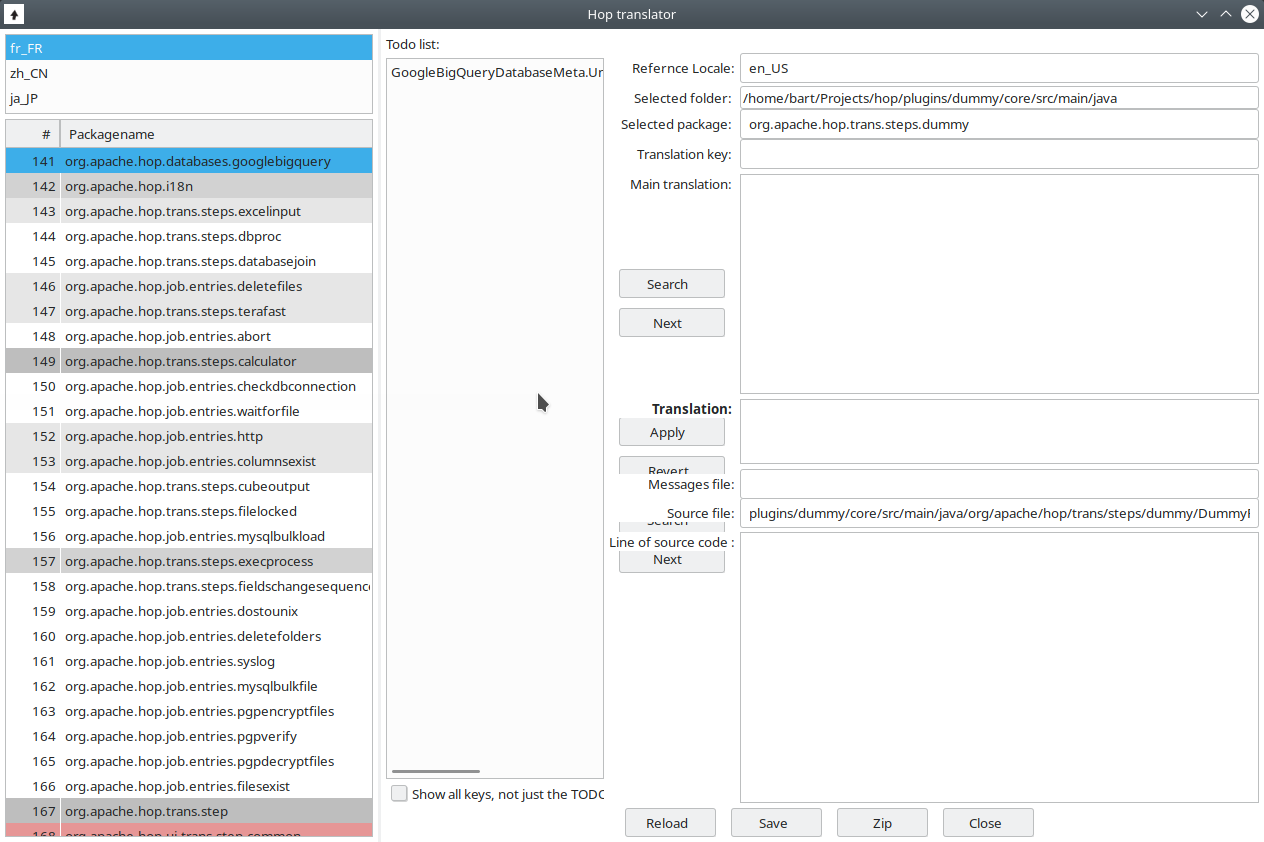Minimize the Hop translator window
This screenshot has width=1264, height=842.
1203,14
